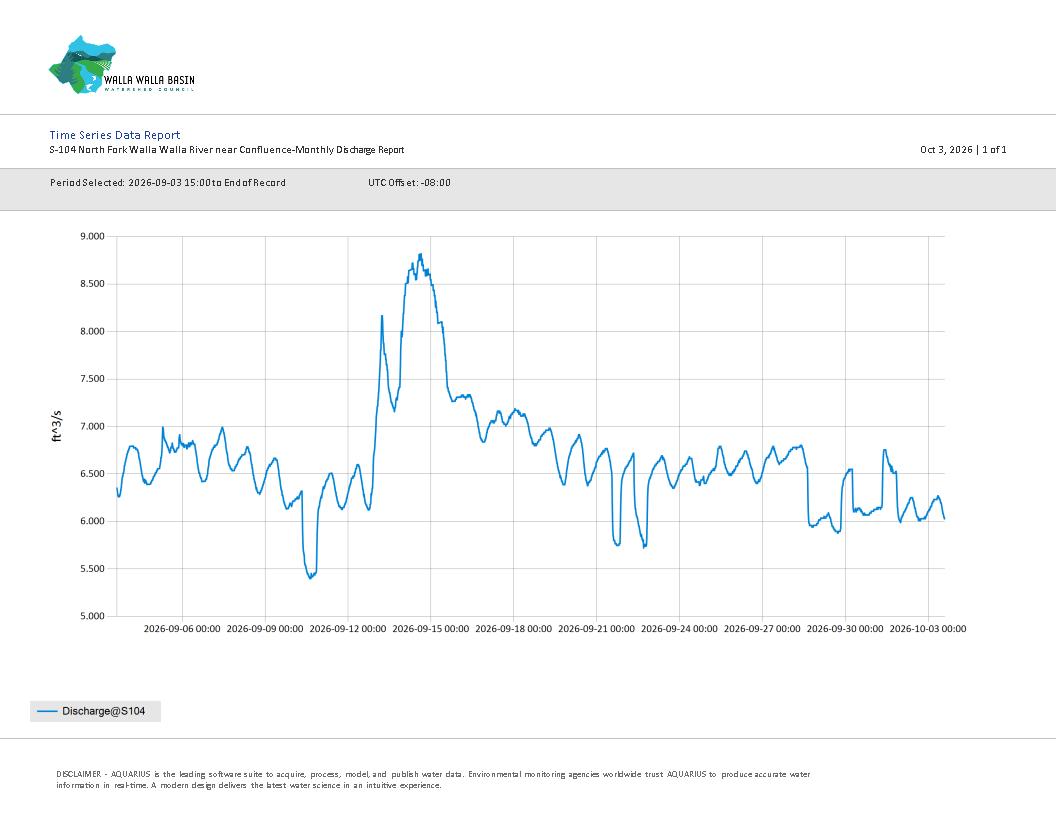The width and height of the screenshot is (1056, 816).
Task: Click the 2026-09-12 00:00 axis label
Action: pyautogui.click(x=348, y=629)
